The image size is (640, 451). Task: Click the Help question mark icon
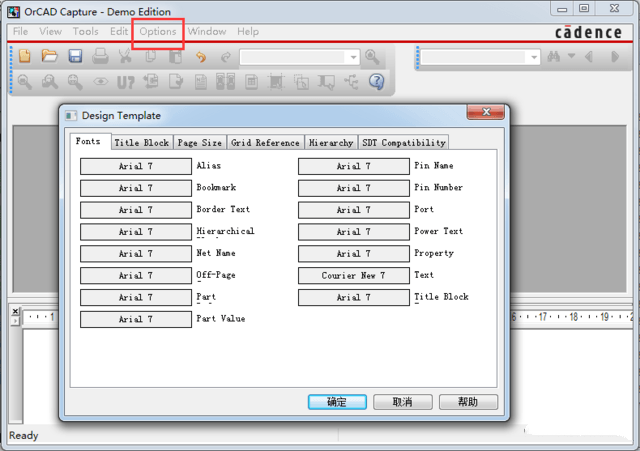click(x=376, y=82)
